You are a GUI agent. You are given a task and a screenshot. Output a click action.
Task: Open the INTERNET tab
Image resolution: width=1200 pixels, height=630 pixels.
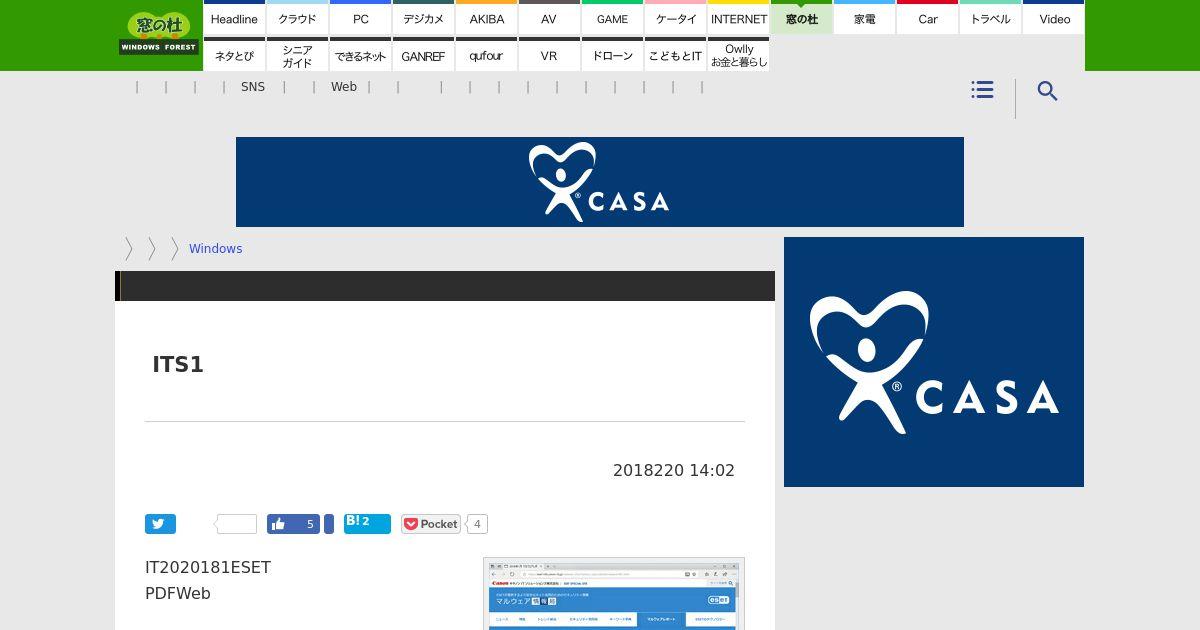tap(738, 18)
